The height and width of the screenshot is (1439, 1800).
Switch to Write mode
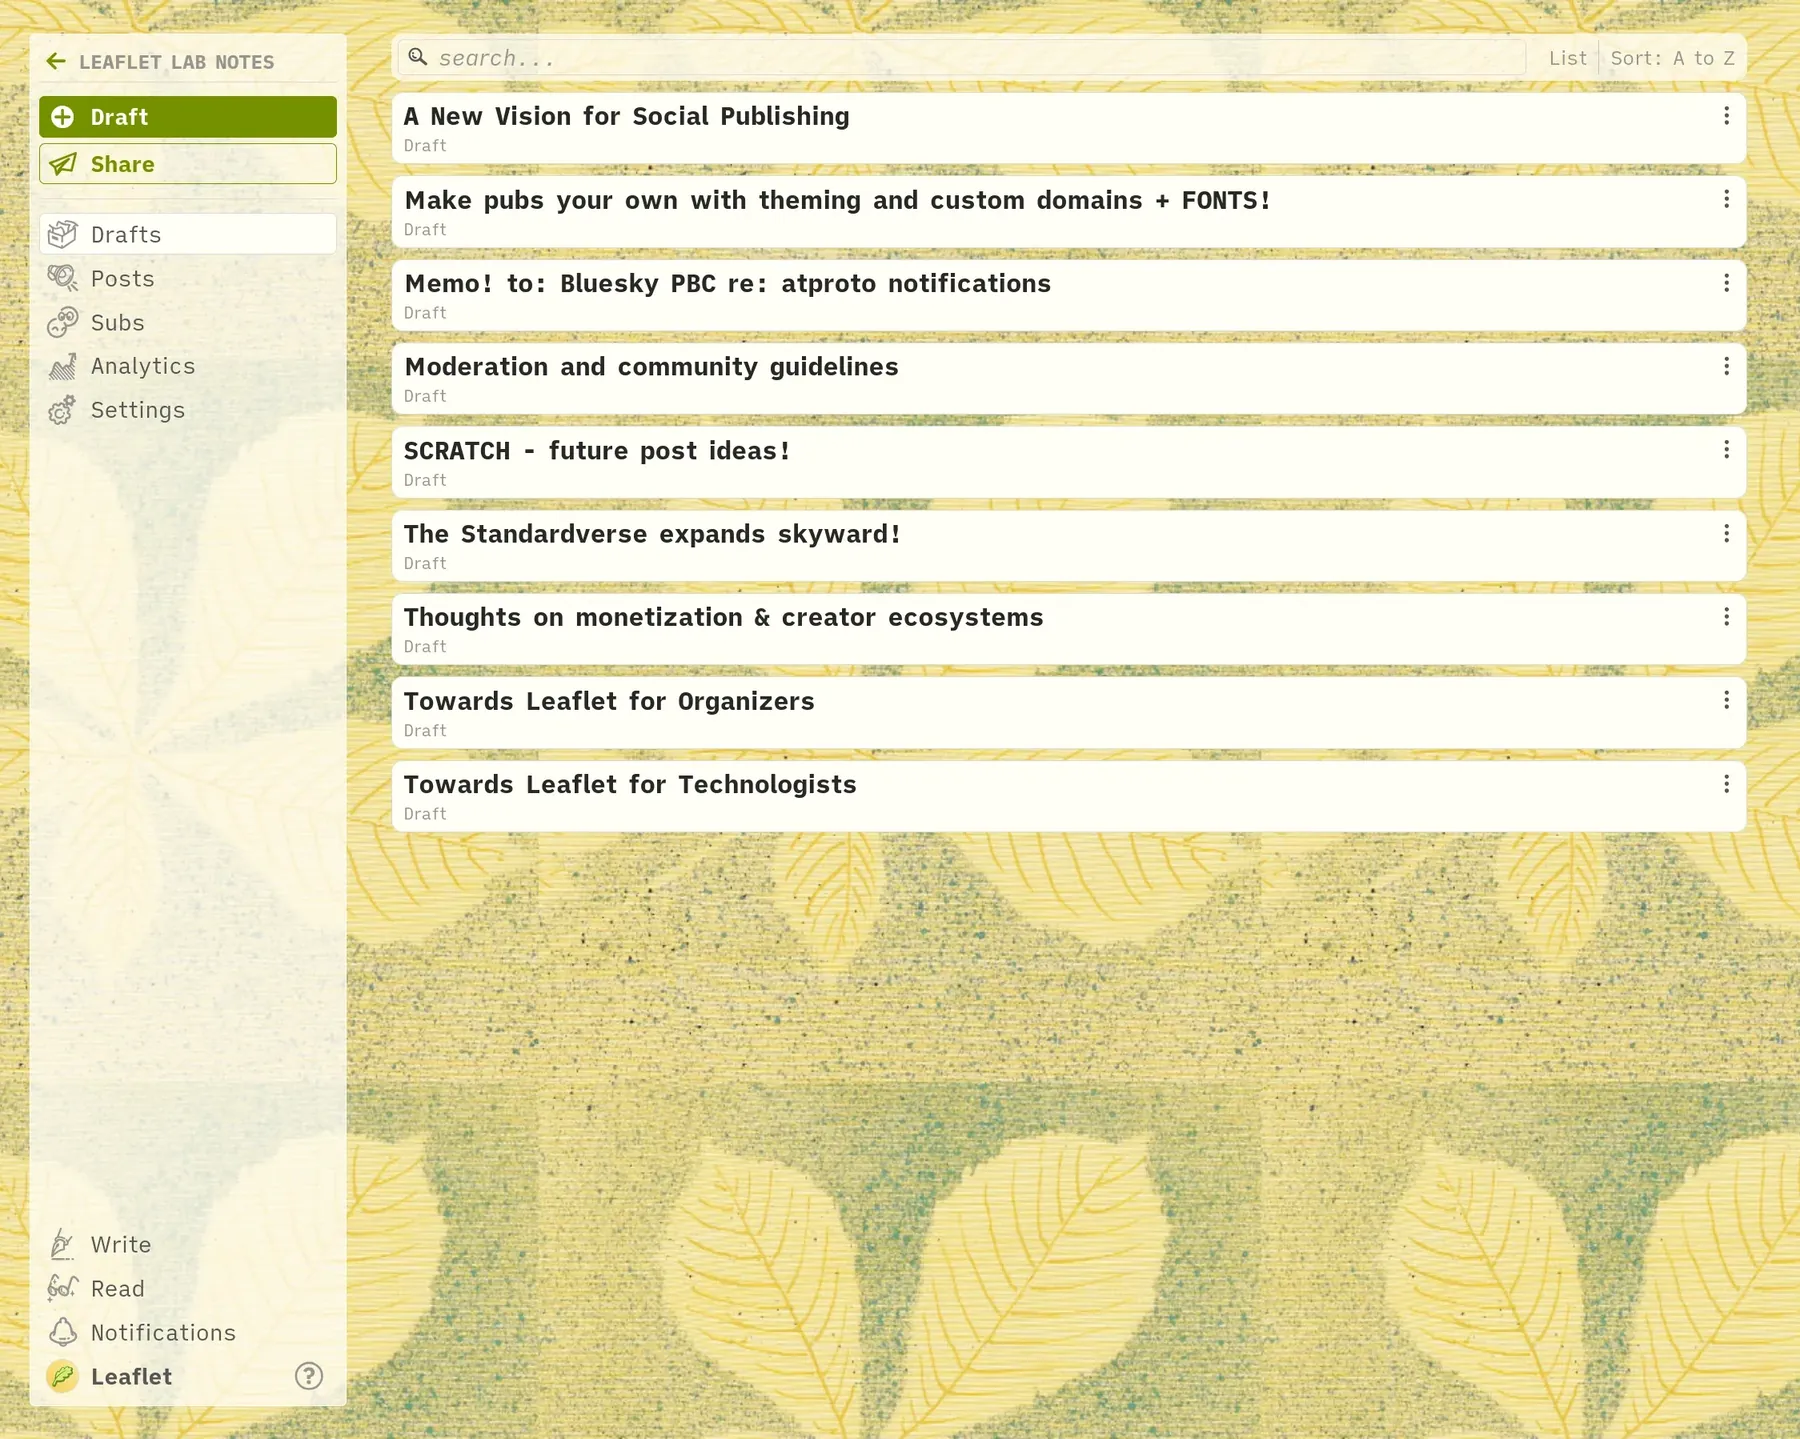point(188,1244)
